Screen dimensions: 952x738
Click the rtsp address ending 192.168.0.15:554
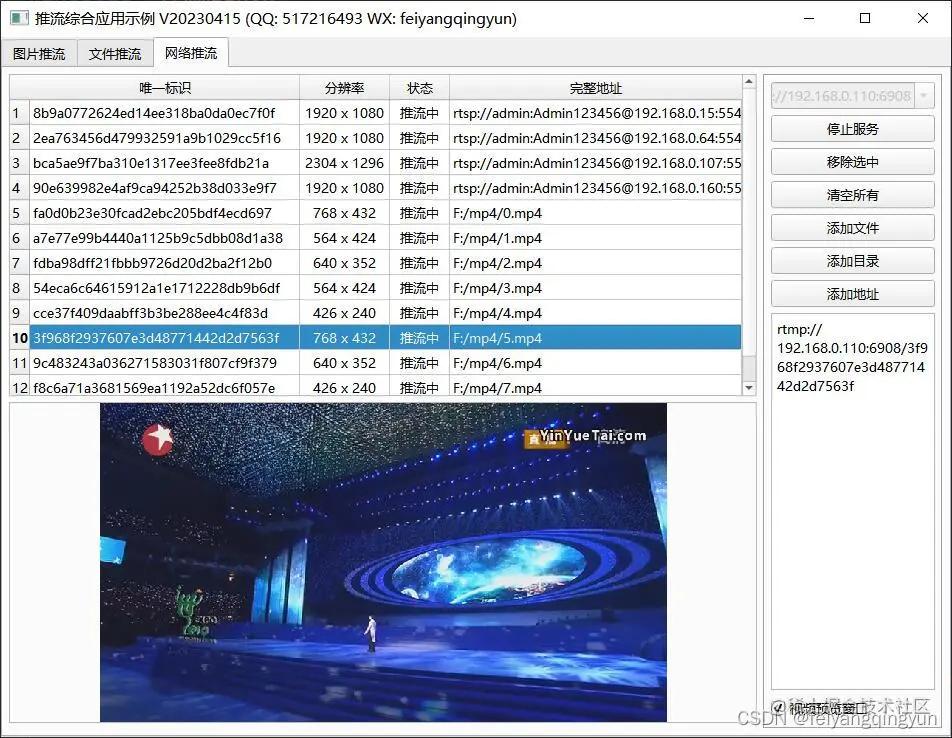point(596,113)
